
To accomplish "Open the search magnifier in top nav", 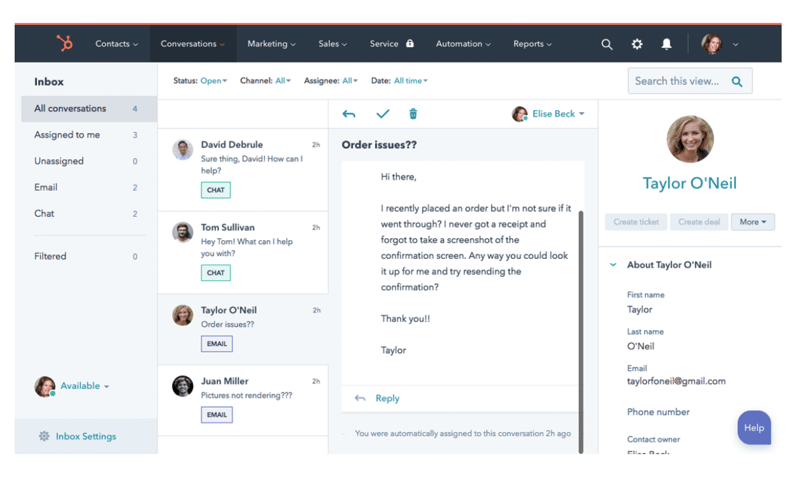I will tap(606, 44).
